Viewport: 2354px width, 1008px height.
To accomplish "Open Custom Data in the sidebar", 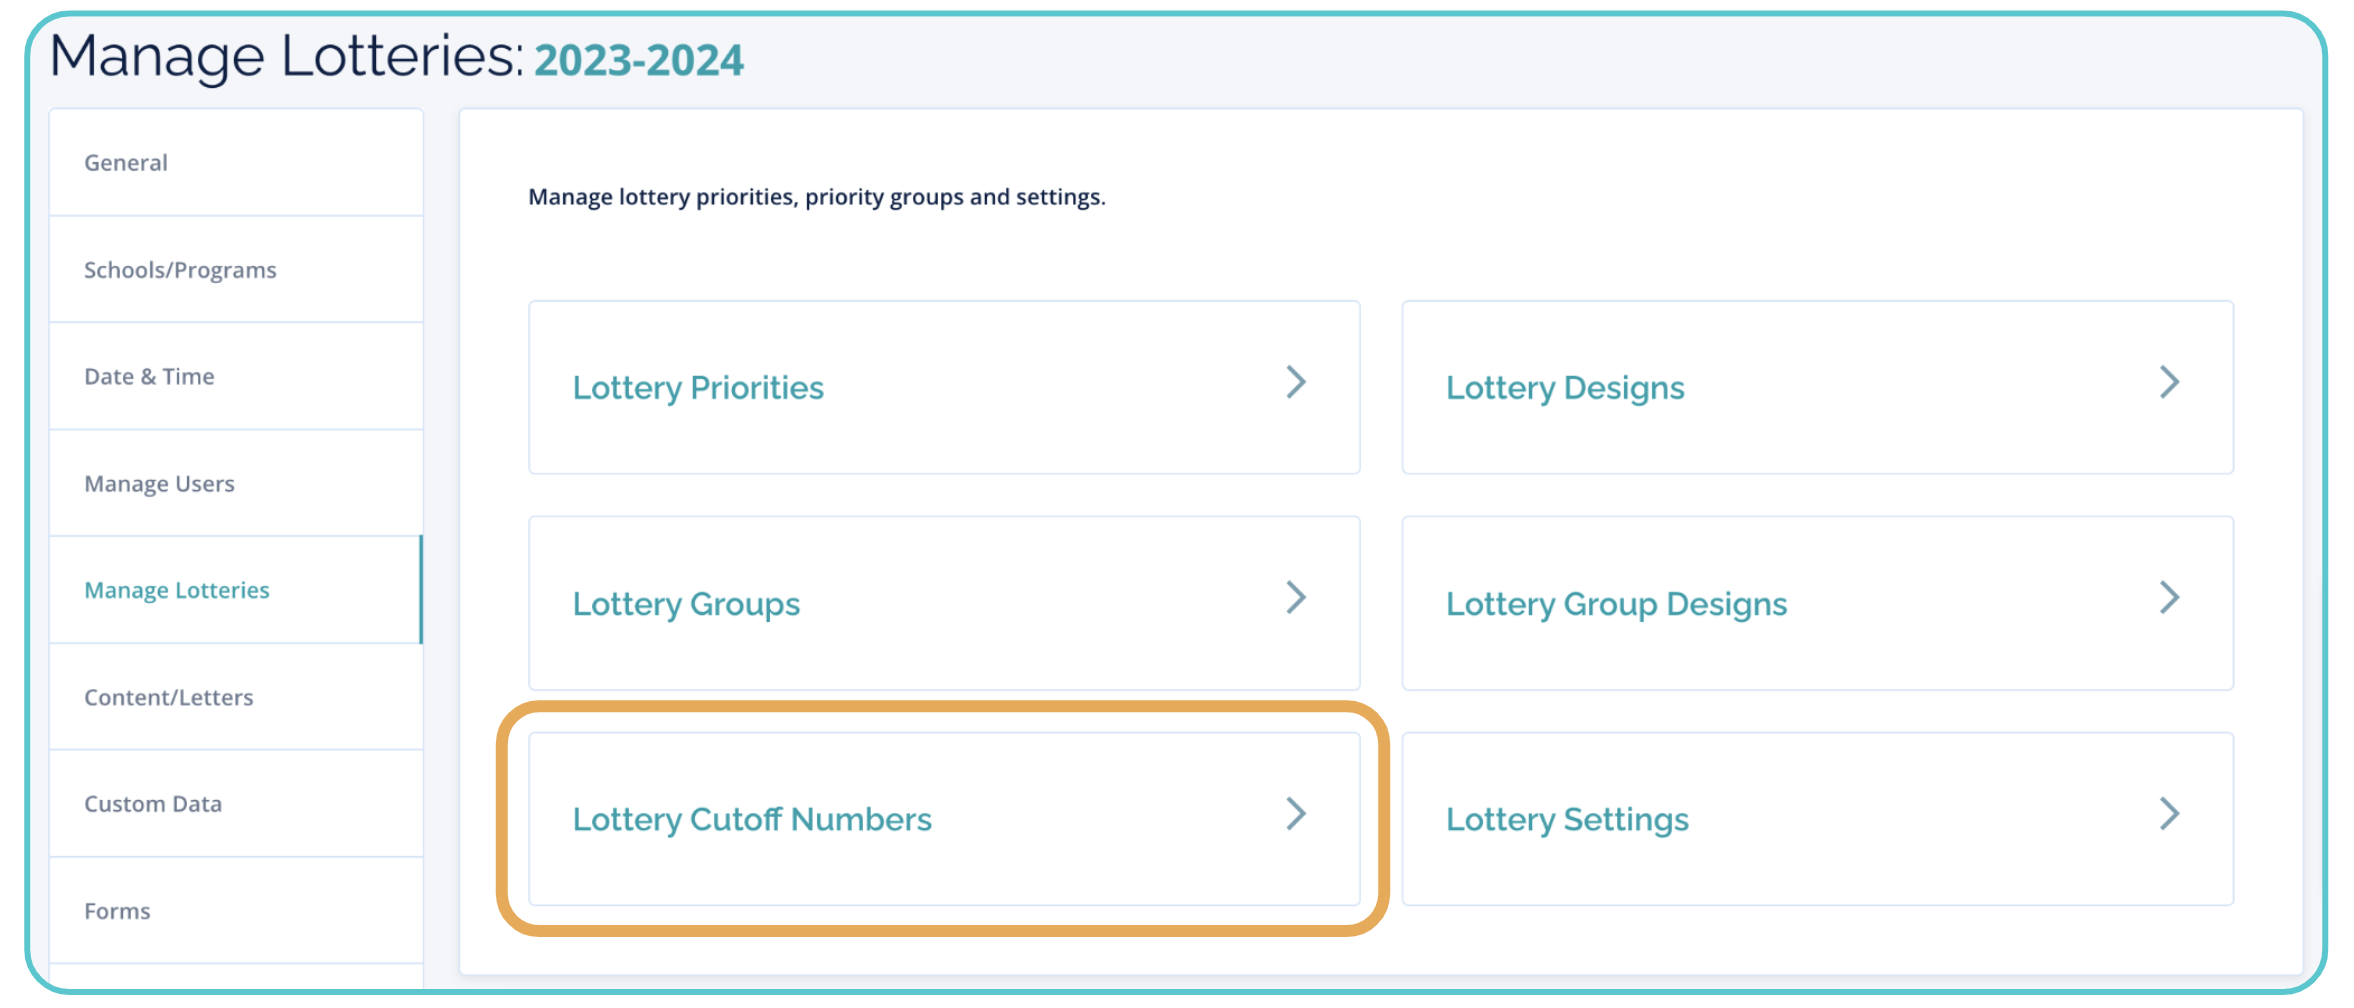I will 153,804.
